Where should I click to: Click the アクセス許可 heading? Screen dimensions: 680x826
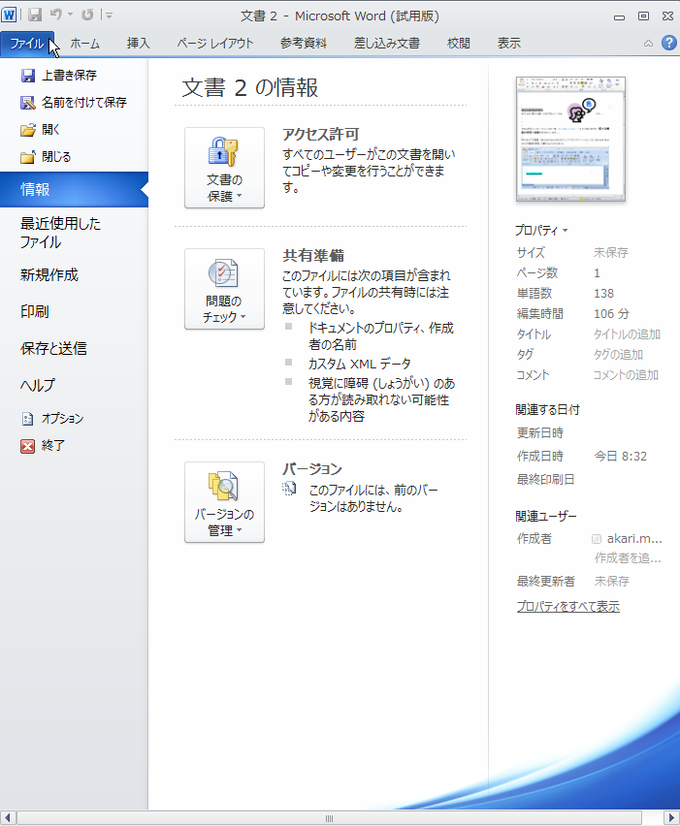point(321,135)
